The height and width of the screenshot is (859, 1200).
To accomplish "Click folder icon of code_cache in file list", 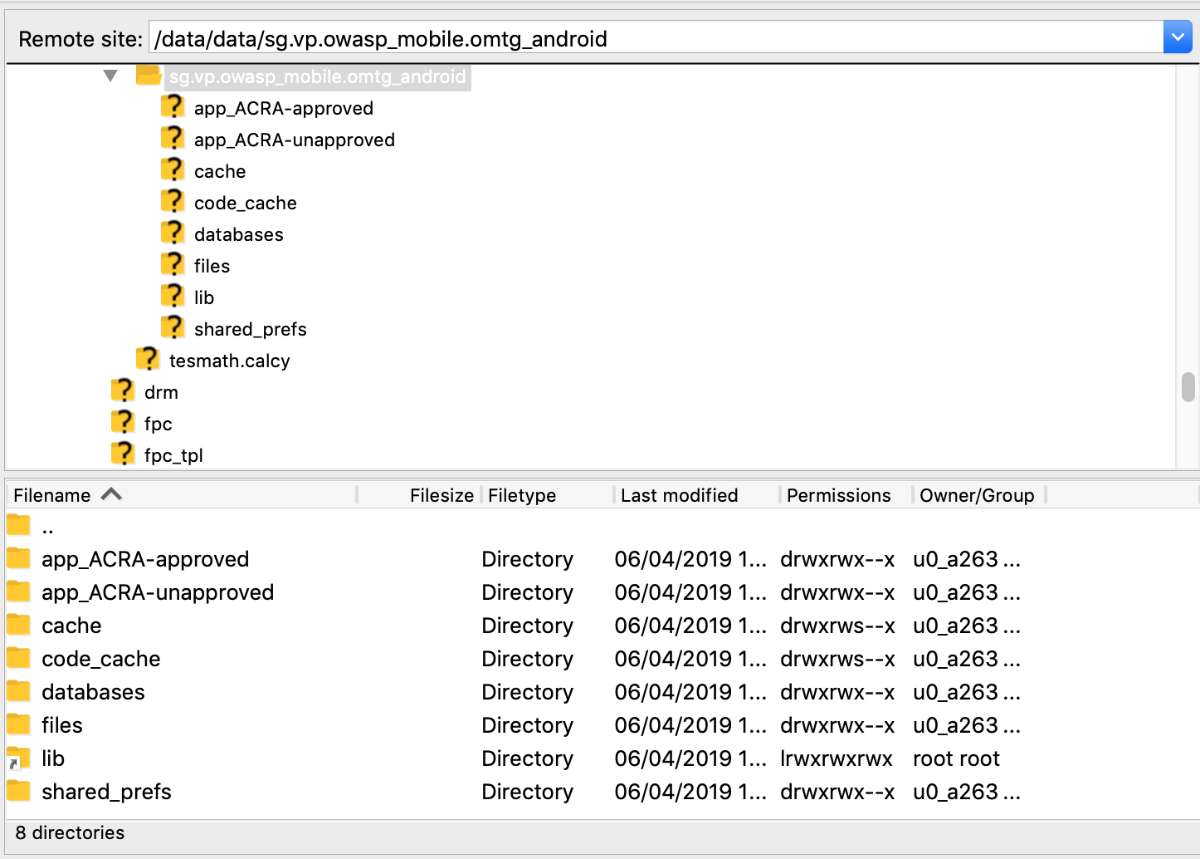I will point(19,658).
